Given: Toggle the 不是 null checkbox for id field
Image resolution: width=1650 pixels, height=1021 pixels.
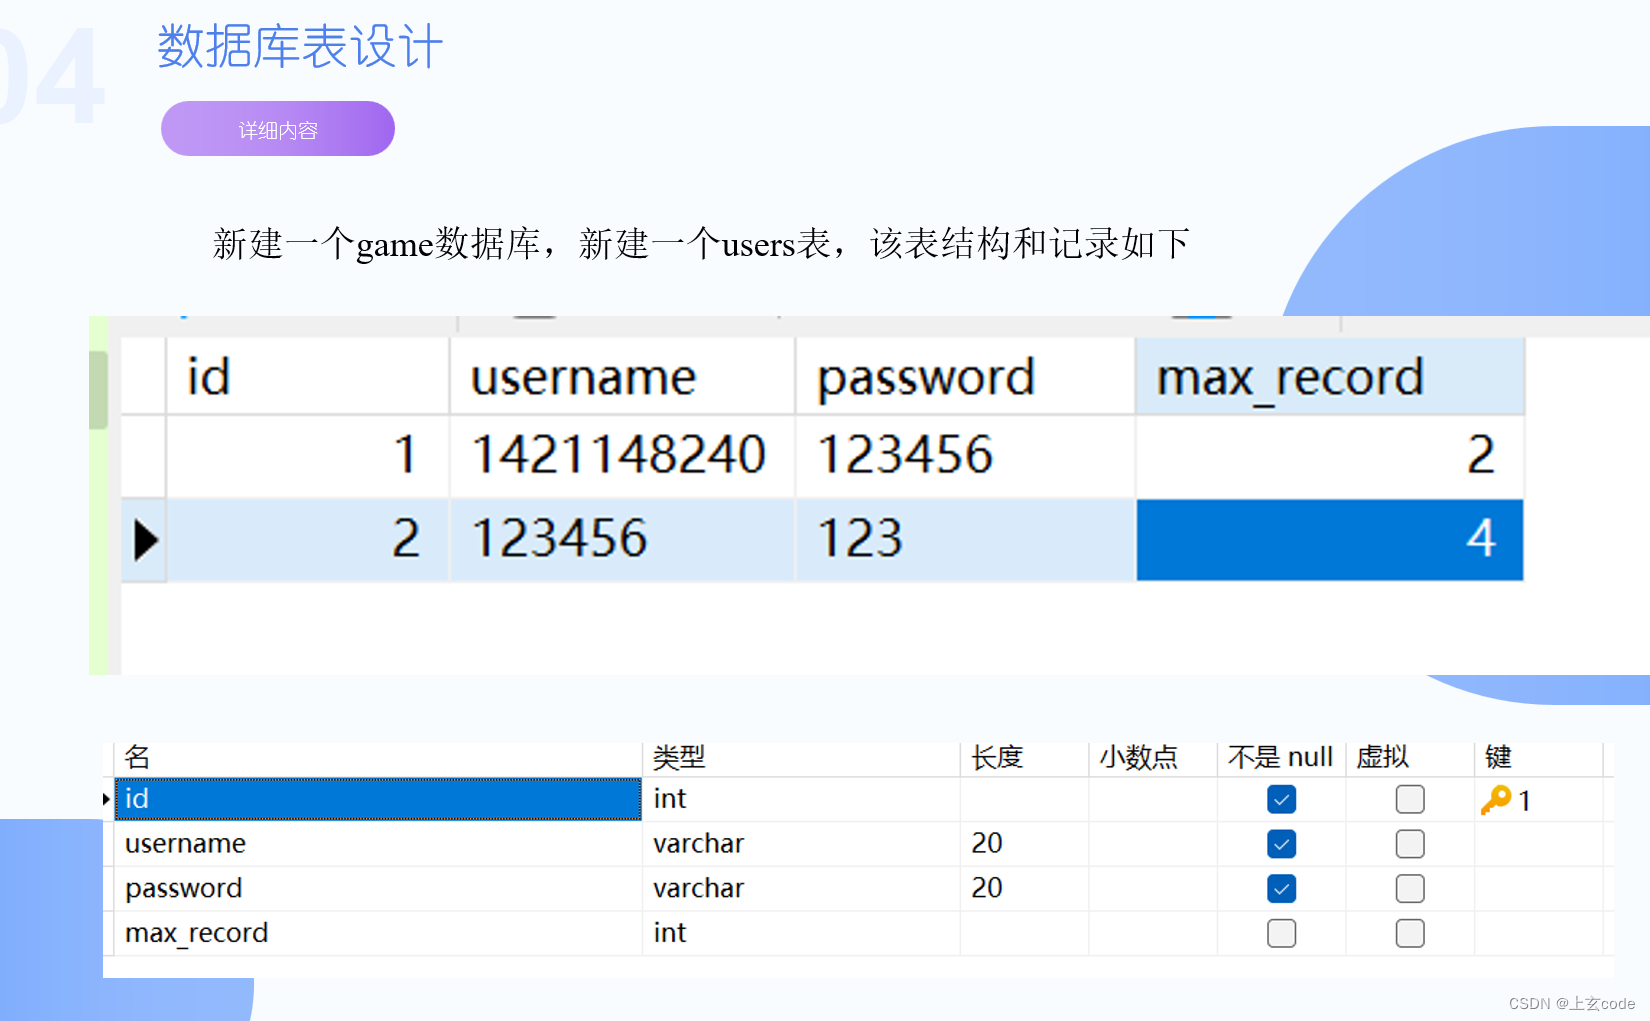Looking at the screenshot, I should point(1281,799).
